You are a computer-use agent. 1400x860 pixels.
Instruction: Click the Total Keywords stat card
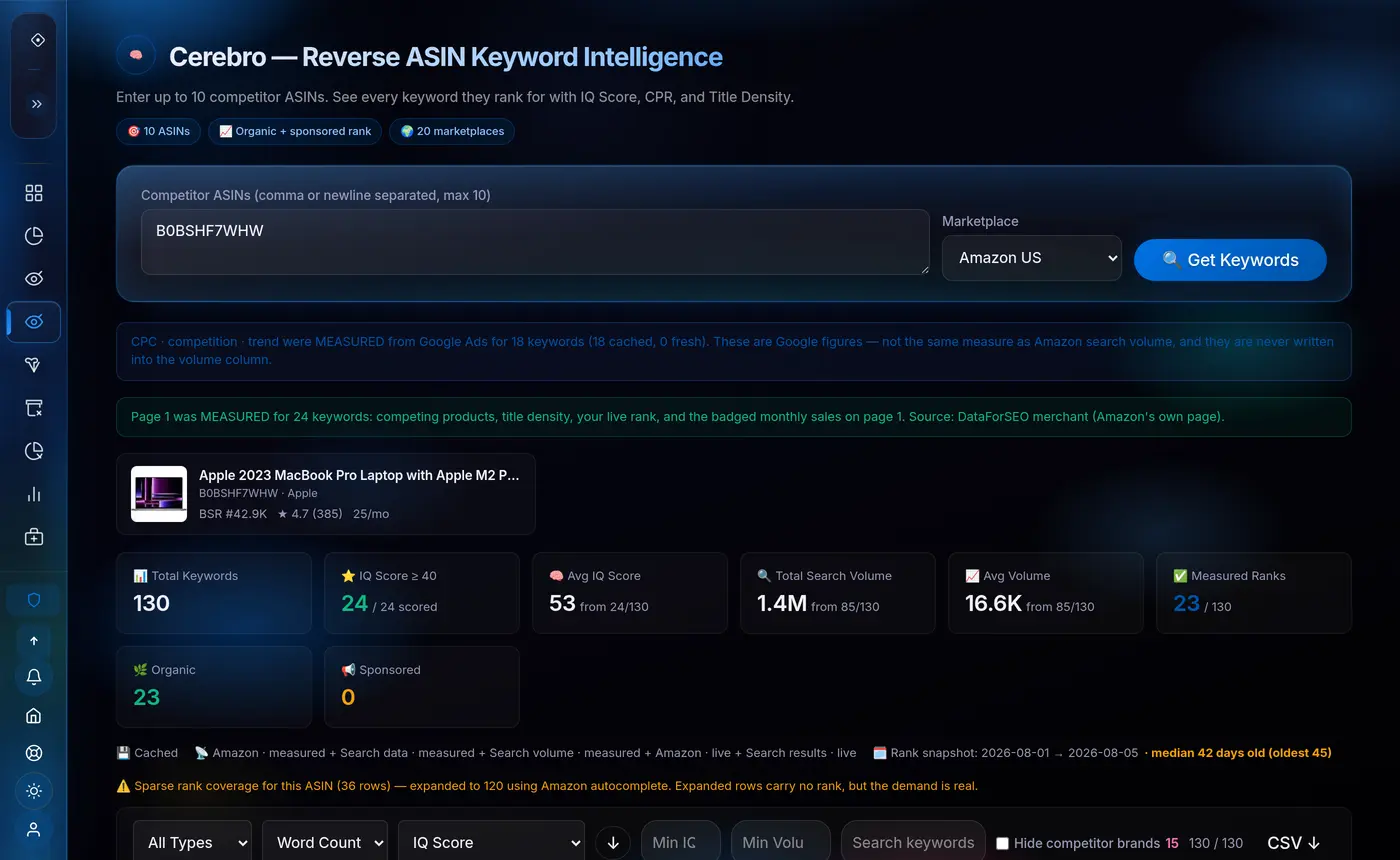(214, 593)
